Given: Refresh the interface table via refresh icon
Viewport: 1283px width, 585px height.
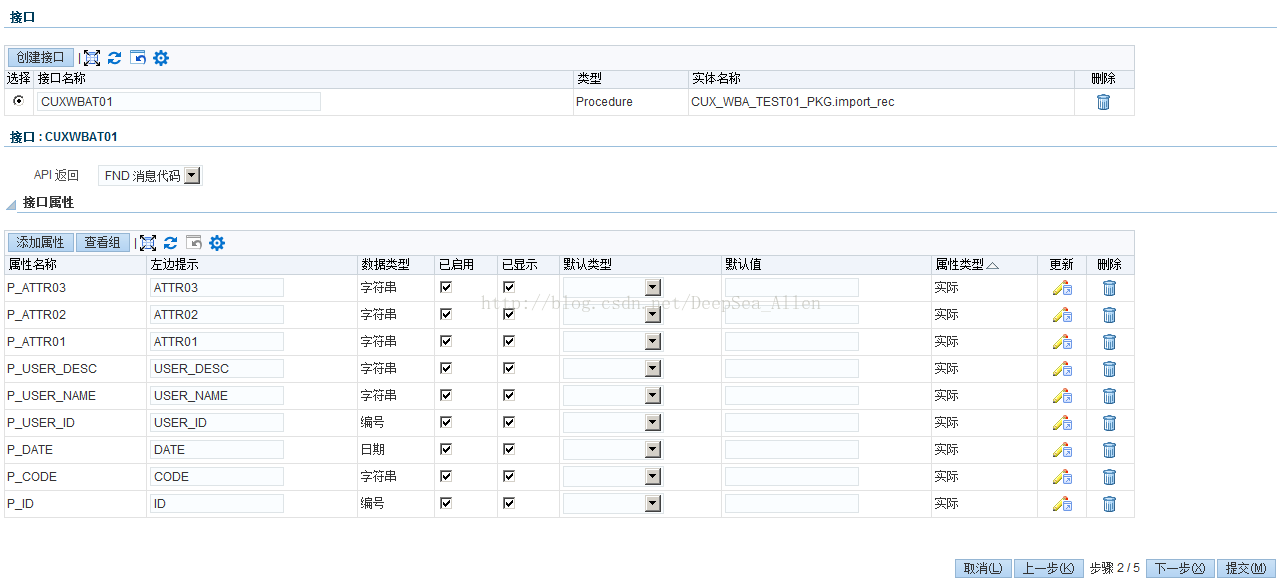Looking at the screenshot, I should pos(115,58).
